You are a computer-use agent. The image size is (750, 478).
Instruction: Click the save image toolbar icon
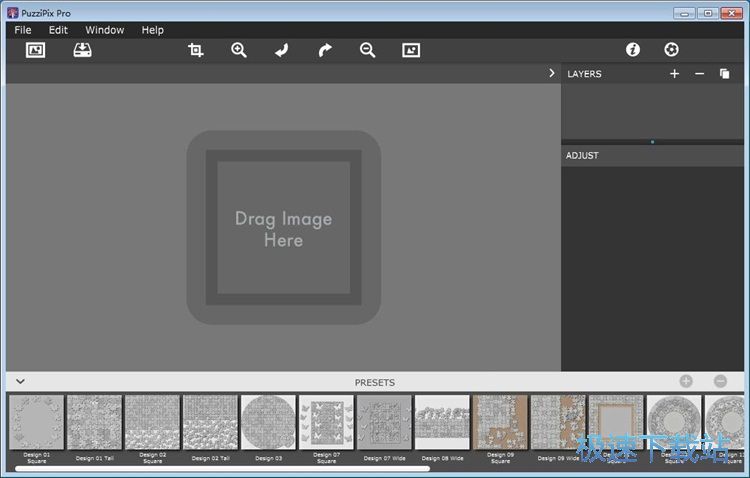(x=83, y=50)
